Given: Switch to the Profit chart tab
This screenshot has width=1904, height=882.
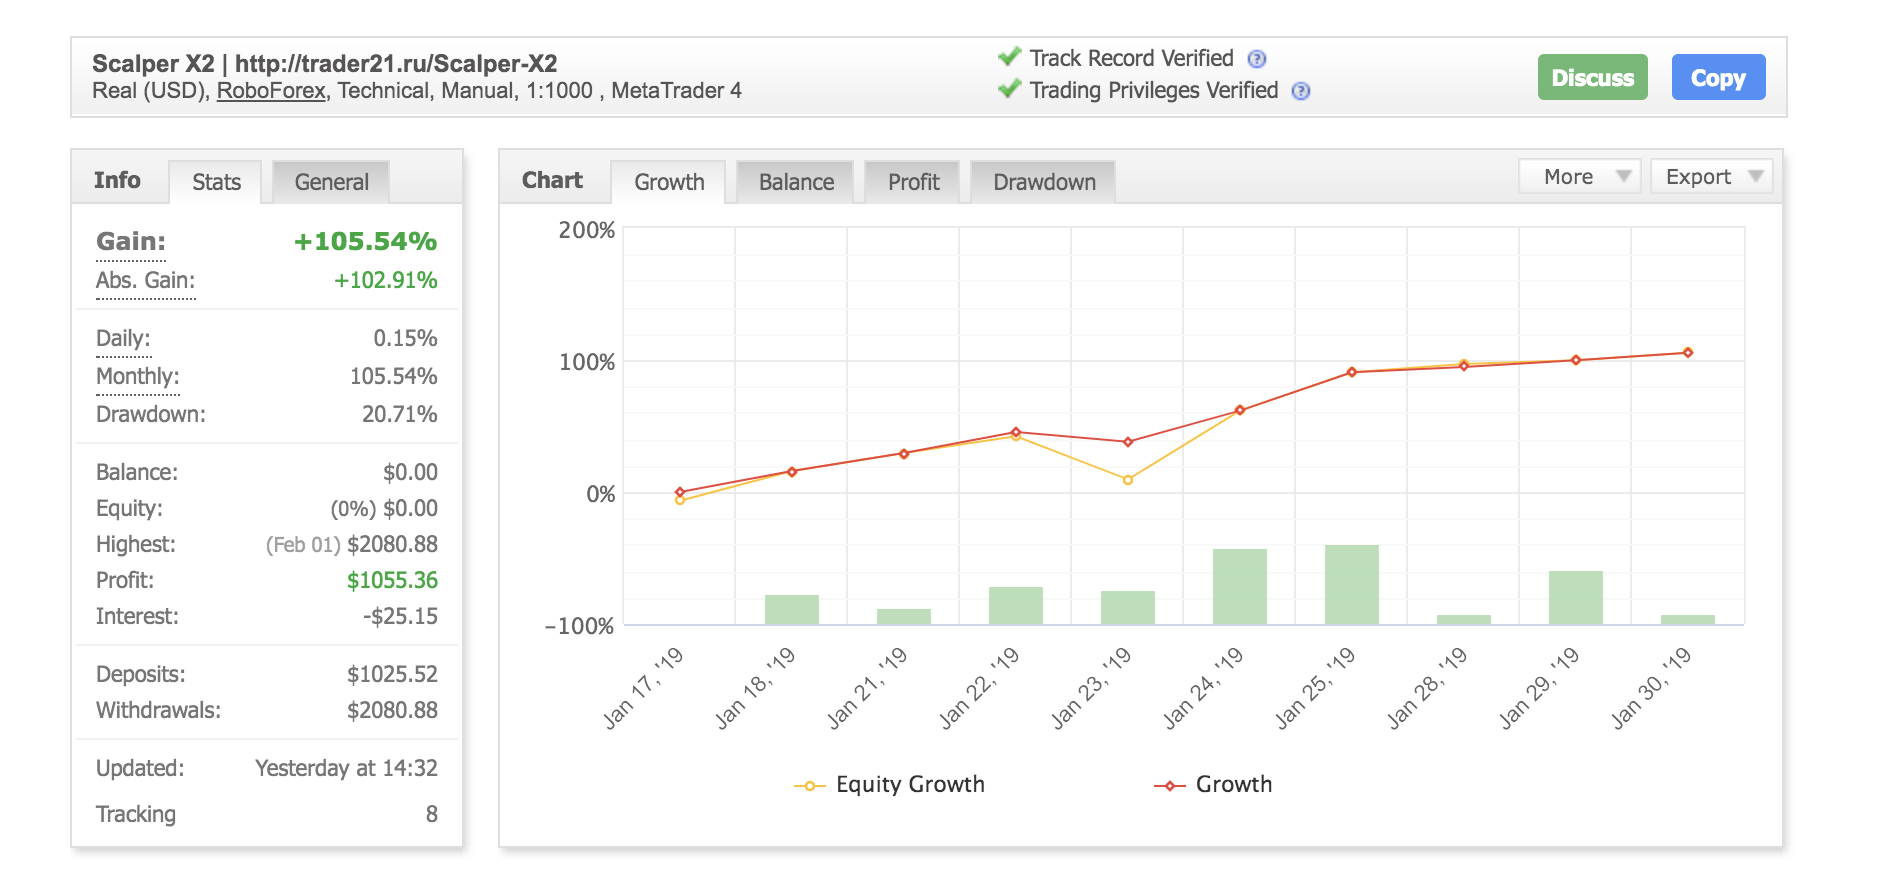Looking at the screenshot, I should pyautogui.click(x=913, y=182).
